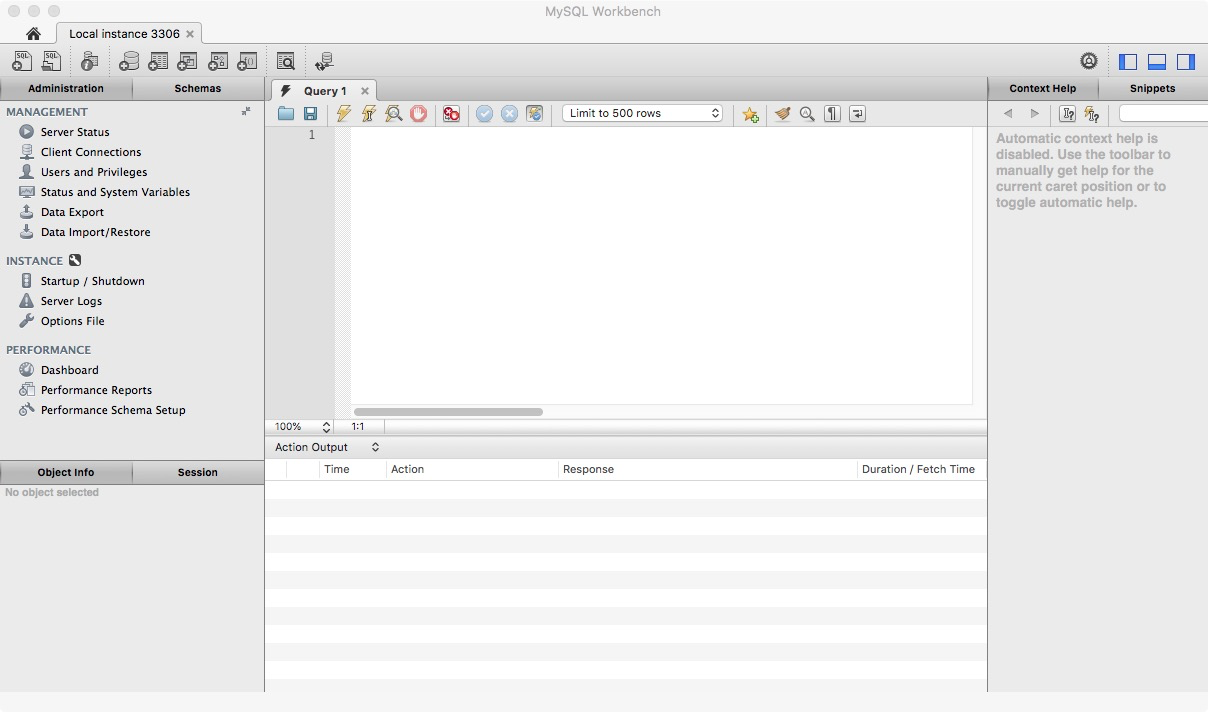1208x712 pixels.
Task: Toggle the bottom output panel
Action: pos(1157,62)
